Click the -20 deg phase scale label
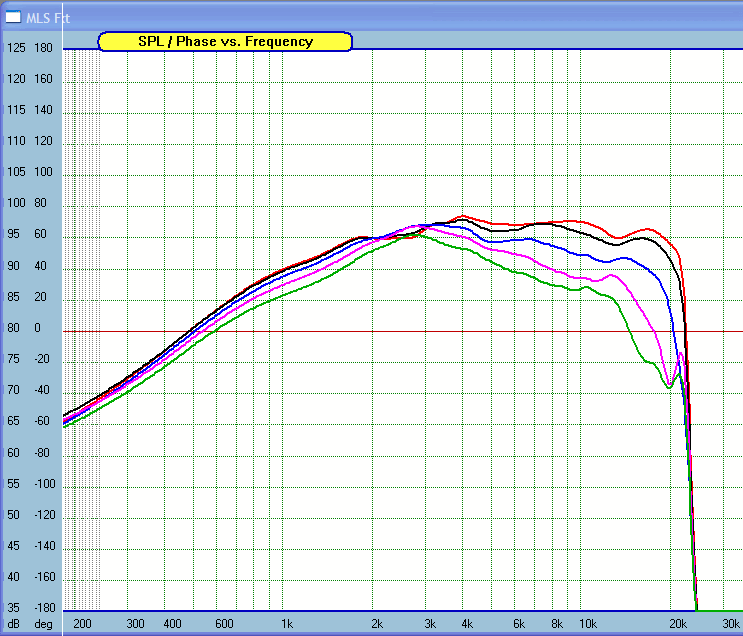The height and width of the screenshot is (636, 743). point(42,359)
